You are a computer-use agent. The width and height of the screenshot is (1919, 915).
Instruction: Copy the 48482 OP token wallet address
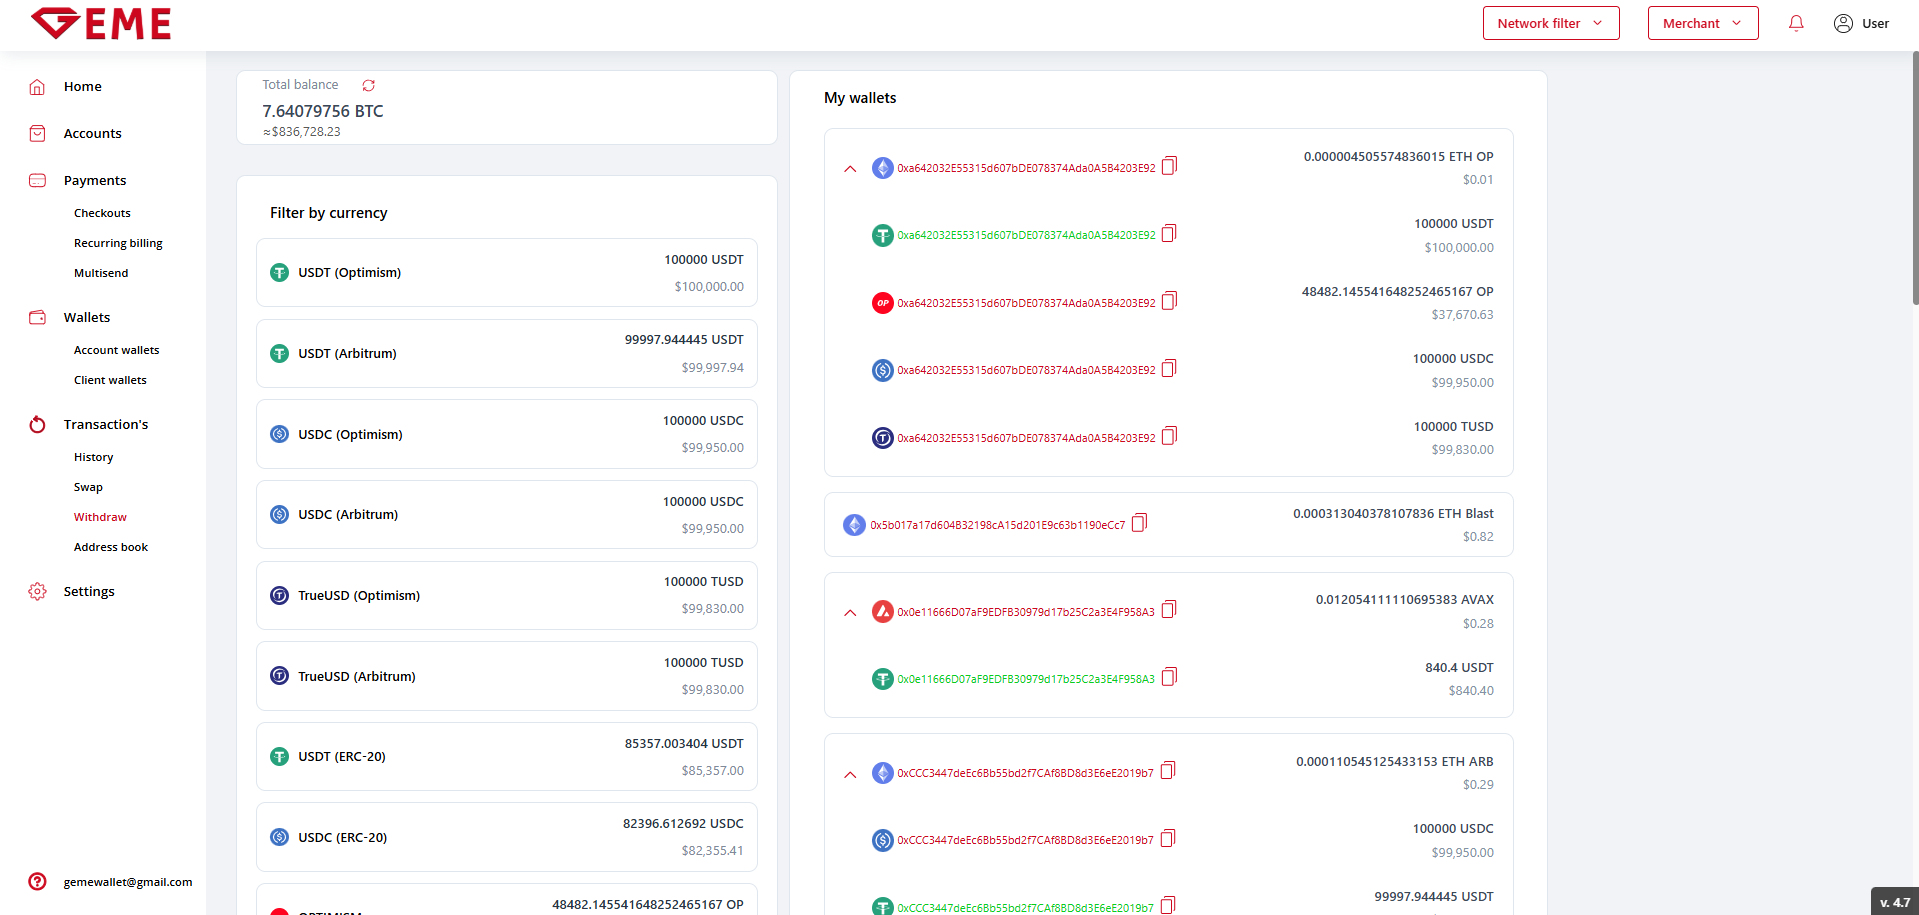click(x=1169, y=301)
